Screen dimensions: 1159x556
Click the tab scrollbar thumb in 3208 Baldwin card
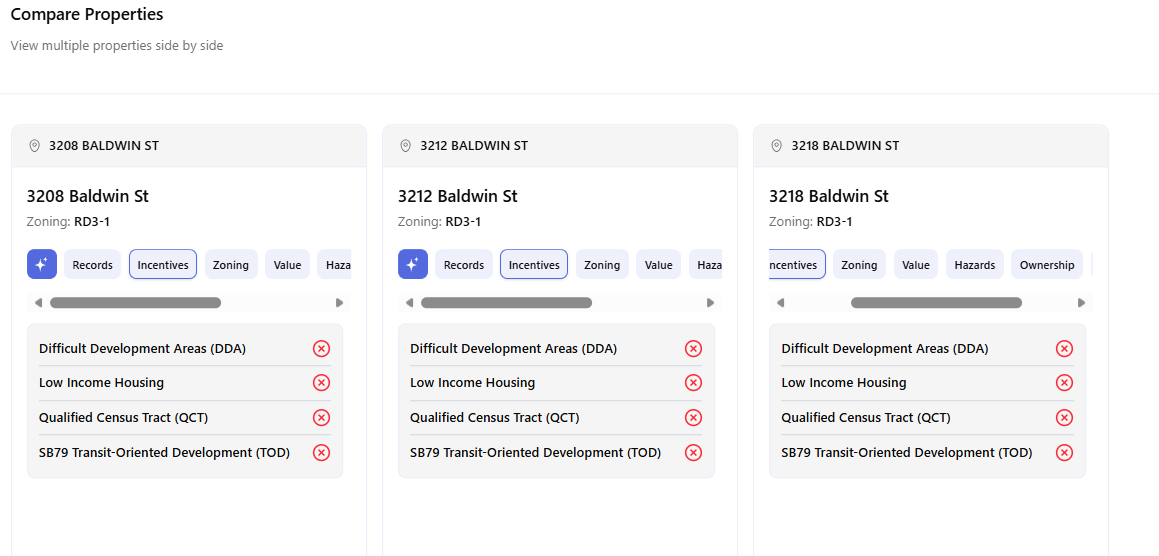click(135, 302)
